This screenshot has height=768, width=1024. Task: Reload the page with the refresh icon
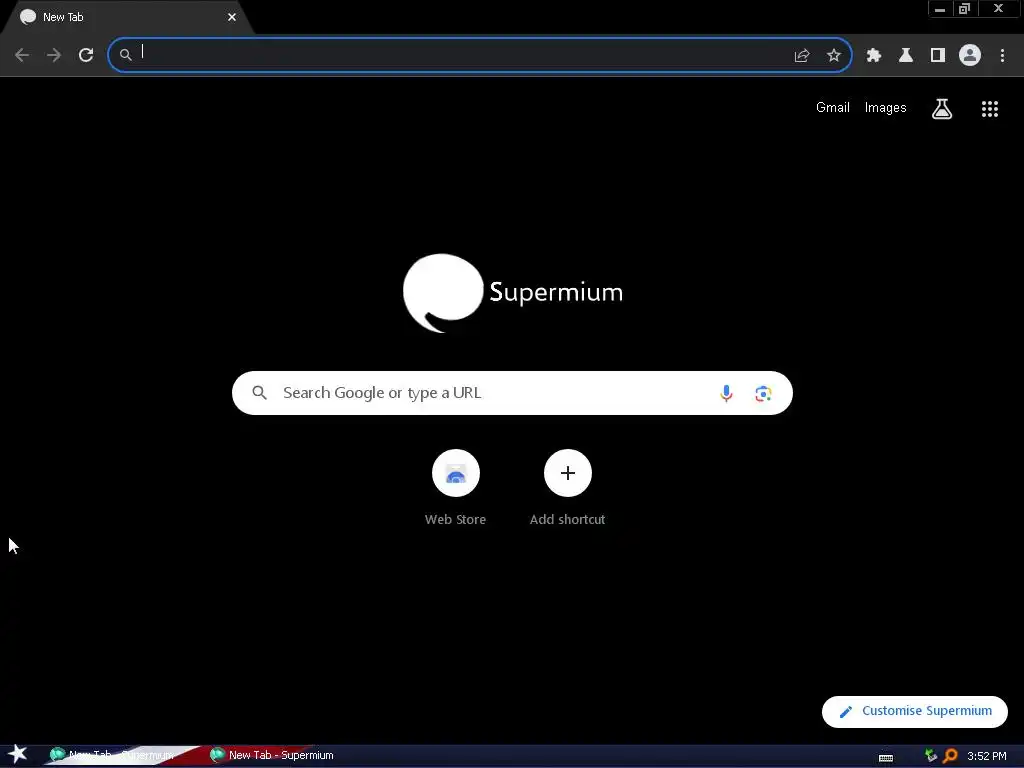click(86, 55)
